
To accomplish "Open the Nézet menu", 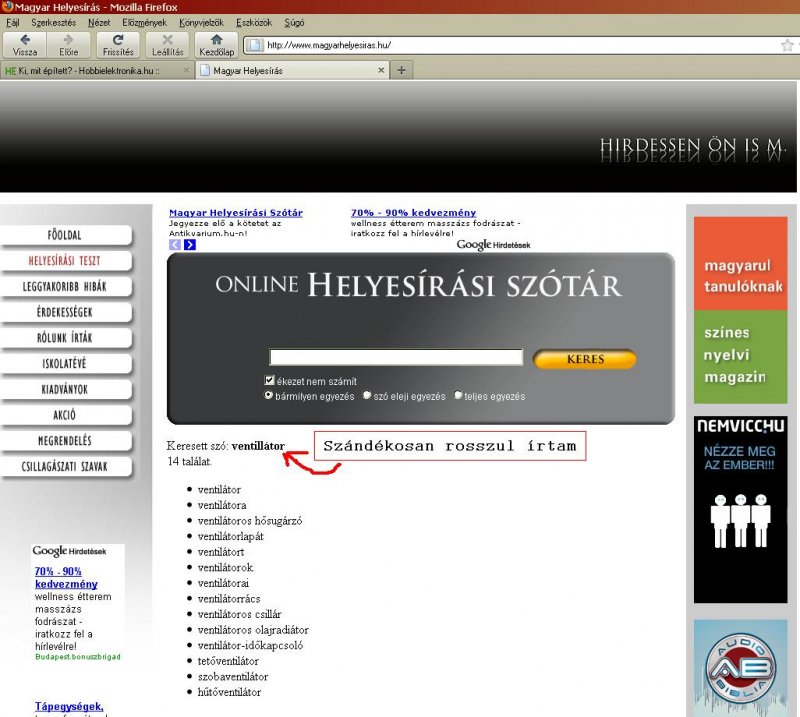I will pos(99,22).
